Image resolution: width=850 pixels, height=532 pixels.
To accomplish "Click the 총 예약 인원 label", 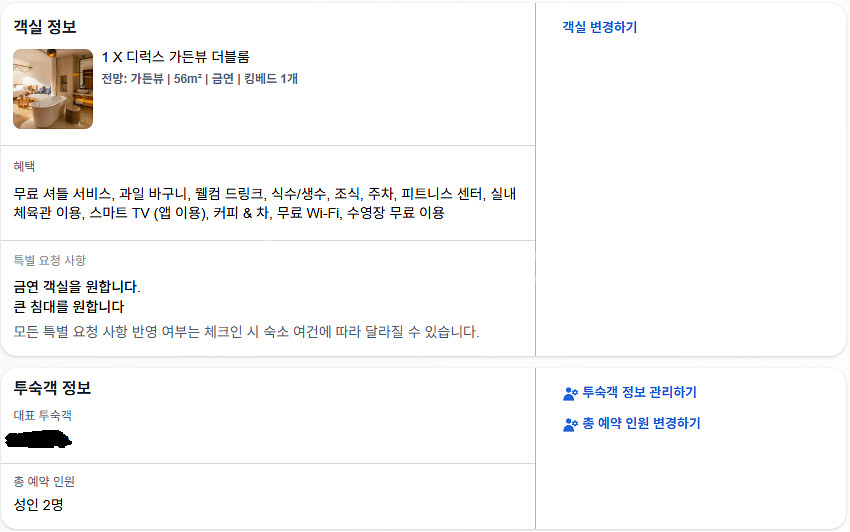I will tap(44, 482).
